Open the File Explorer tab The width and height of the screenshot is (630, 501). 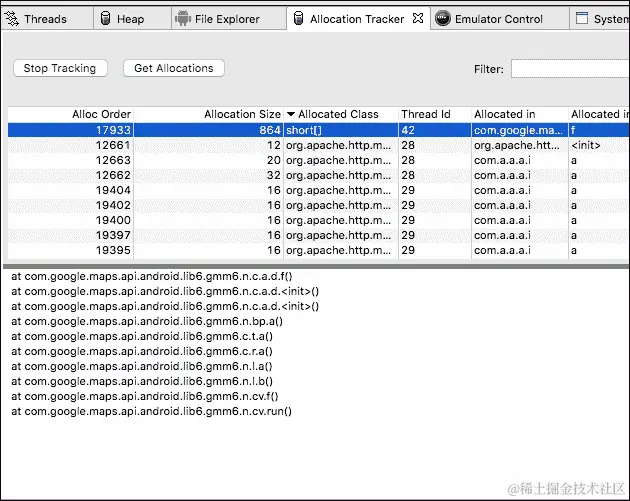click(x=227, y=19)
